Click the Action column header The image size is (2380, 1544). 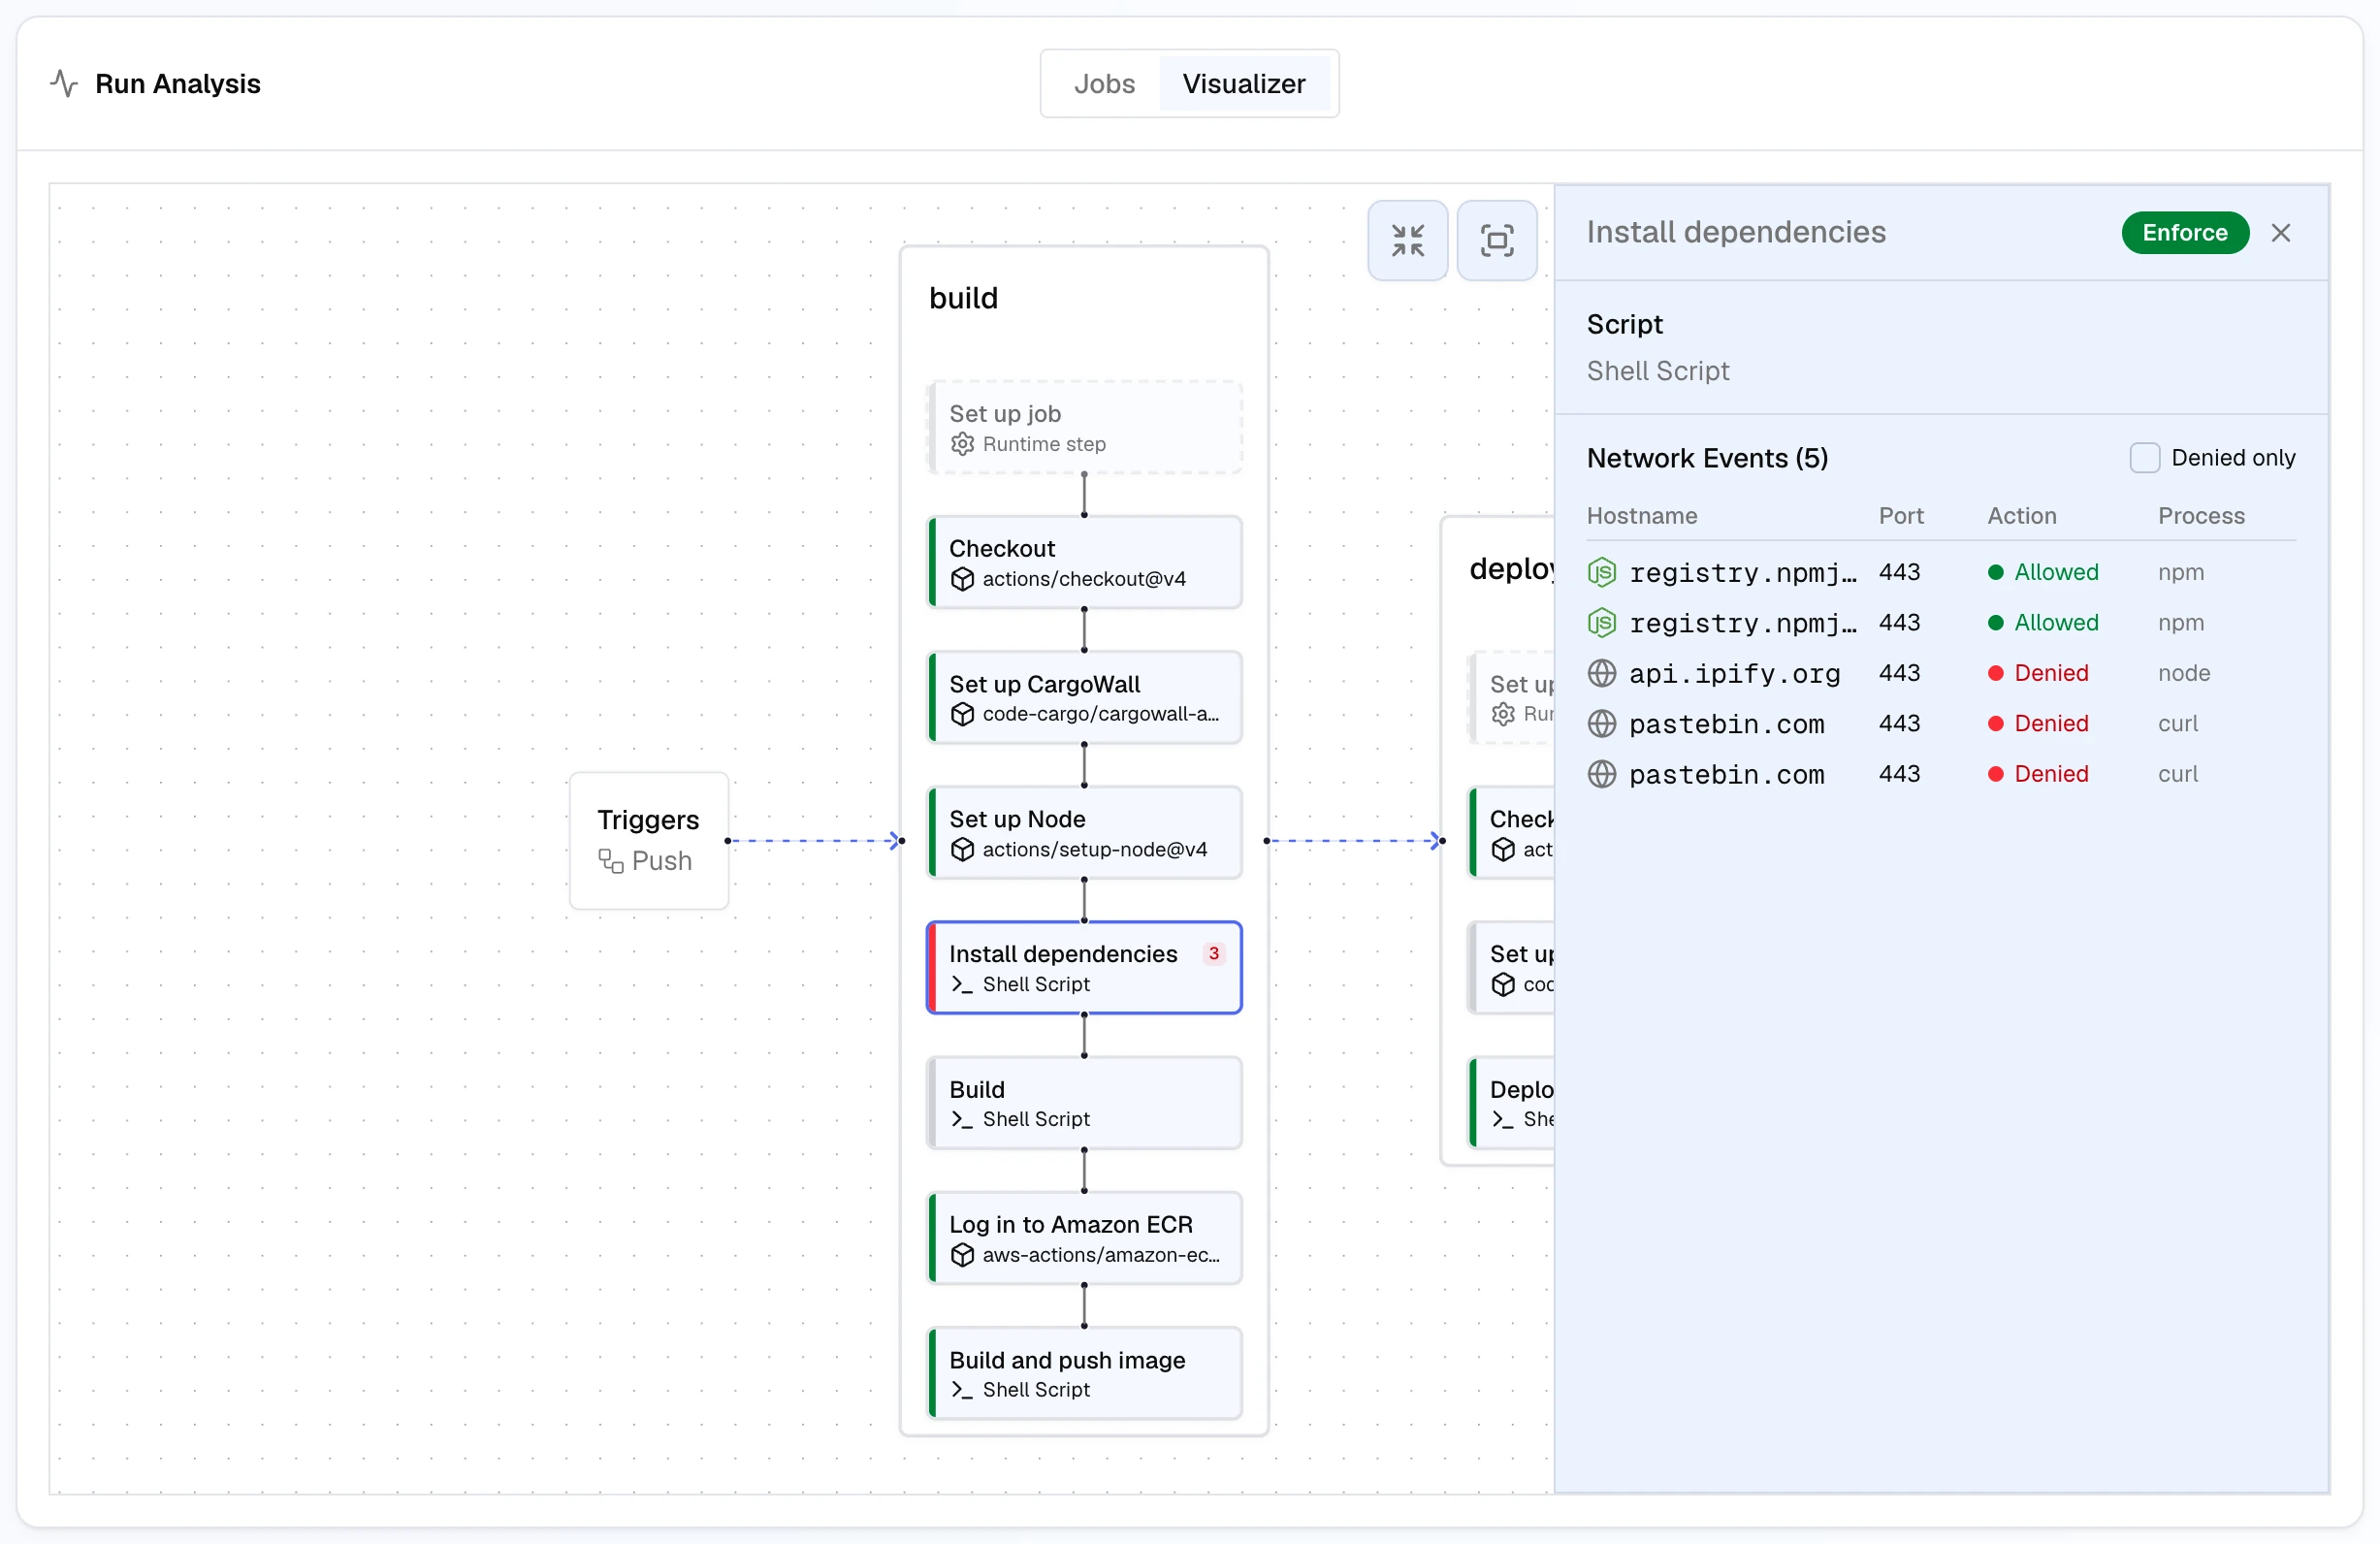point(2021,516)
